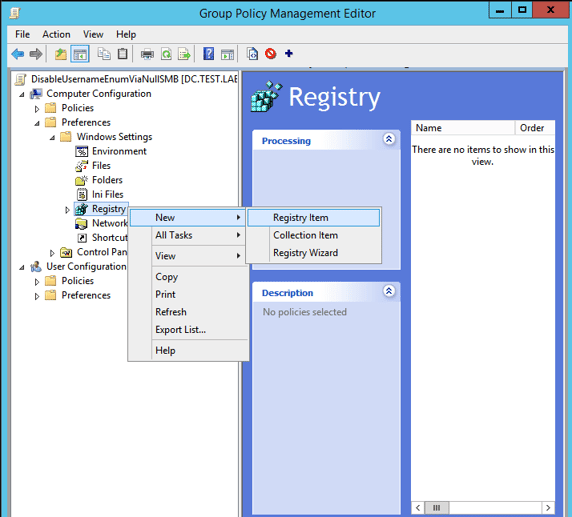Select Collection Item from the submenu
The width and height of the screenshot is (572, 517).
pos(314,235)
